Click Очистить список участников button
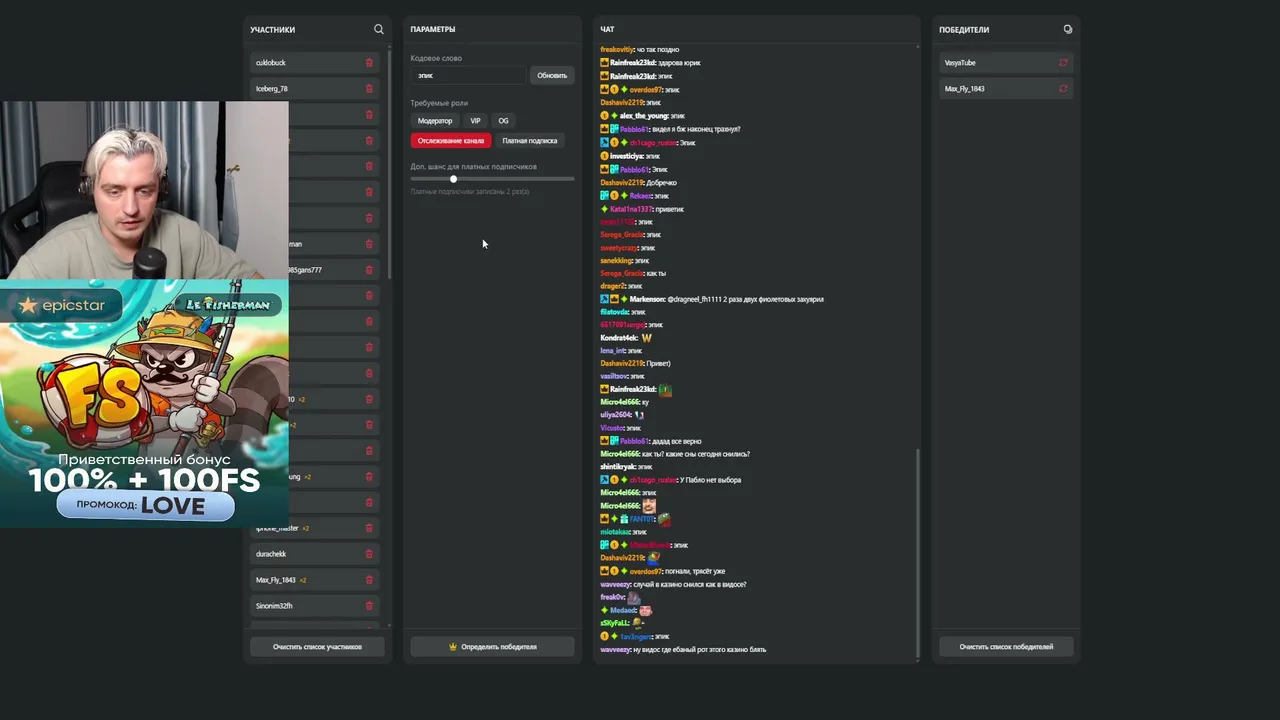Screen dimensions: 1280x720 click(x=317, y=647)
